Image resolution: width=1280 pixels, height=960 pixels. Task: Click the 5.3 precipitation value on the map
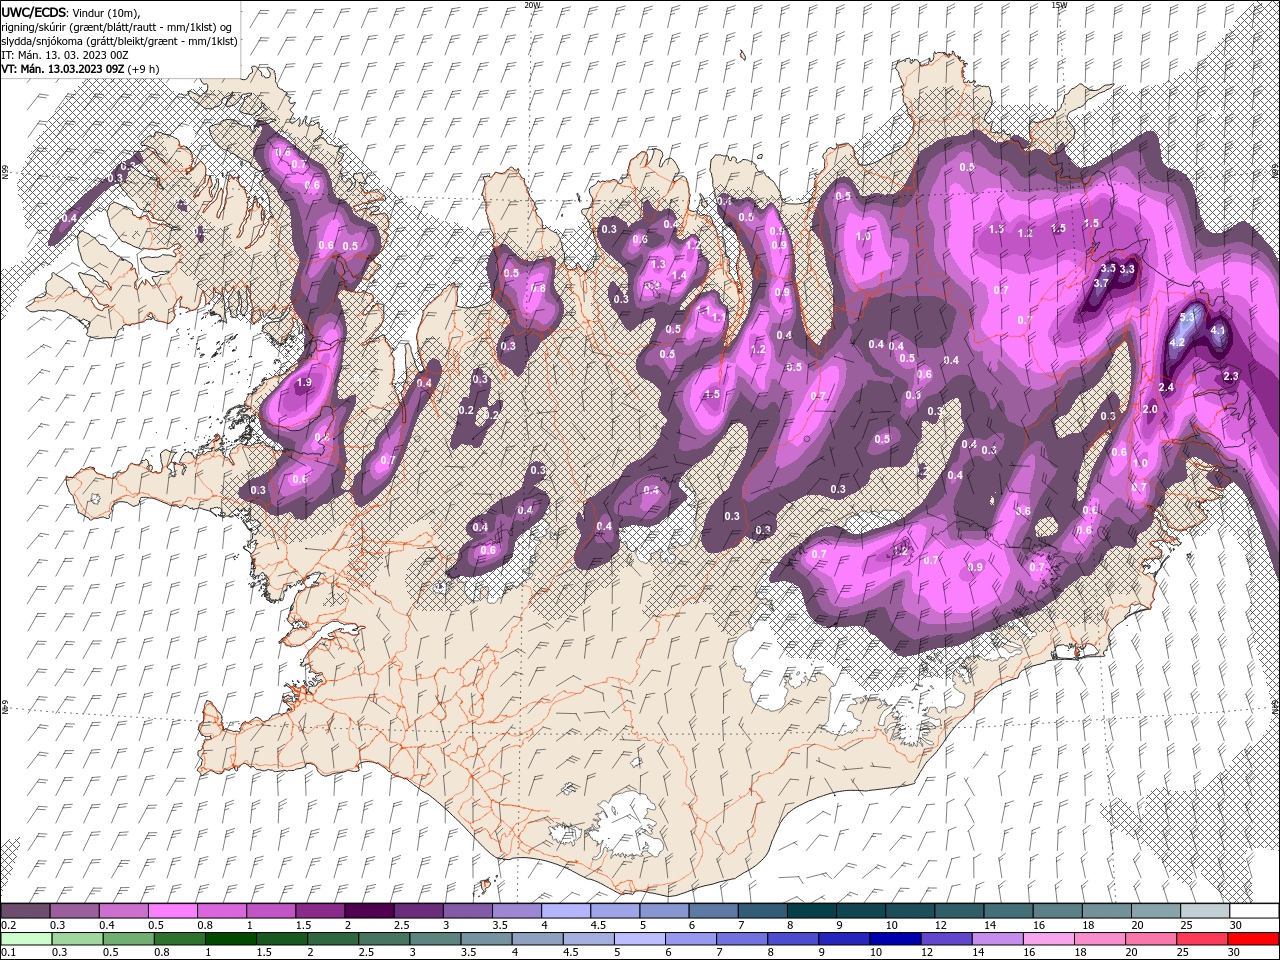click(x=1188, y=317)
